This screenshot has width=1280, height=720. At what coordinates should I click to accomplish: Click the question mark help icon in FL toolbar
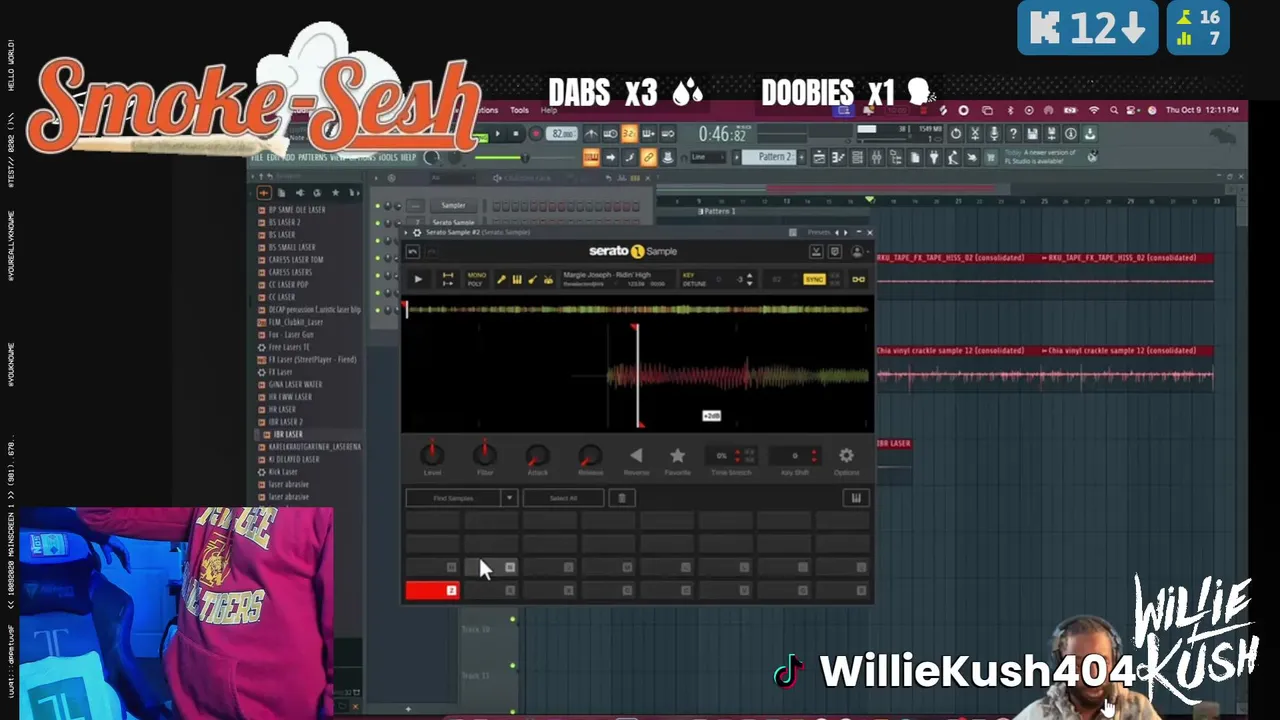tap(1013, 134)
